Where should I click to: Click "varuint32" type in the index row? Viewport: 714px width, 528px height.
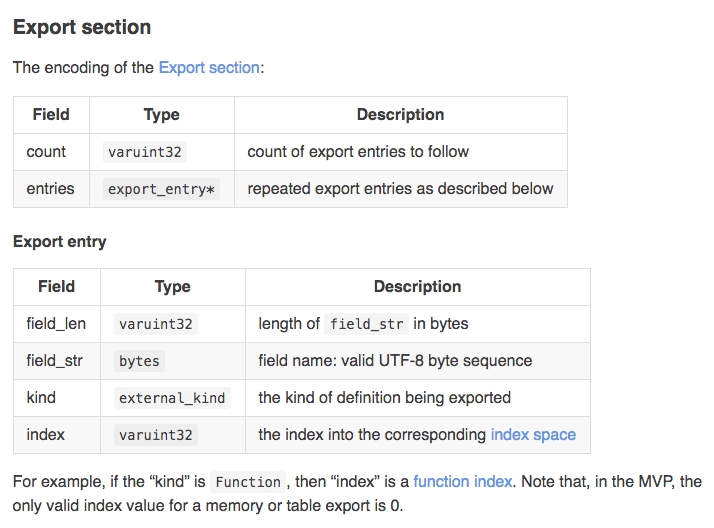click(157, 435)
